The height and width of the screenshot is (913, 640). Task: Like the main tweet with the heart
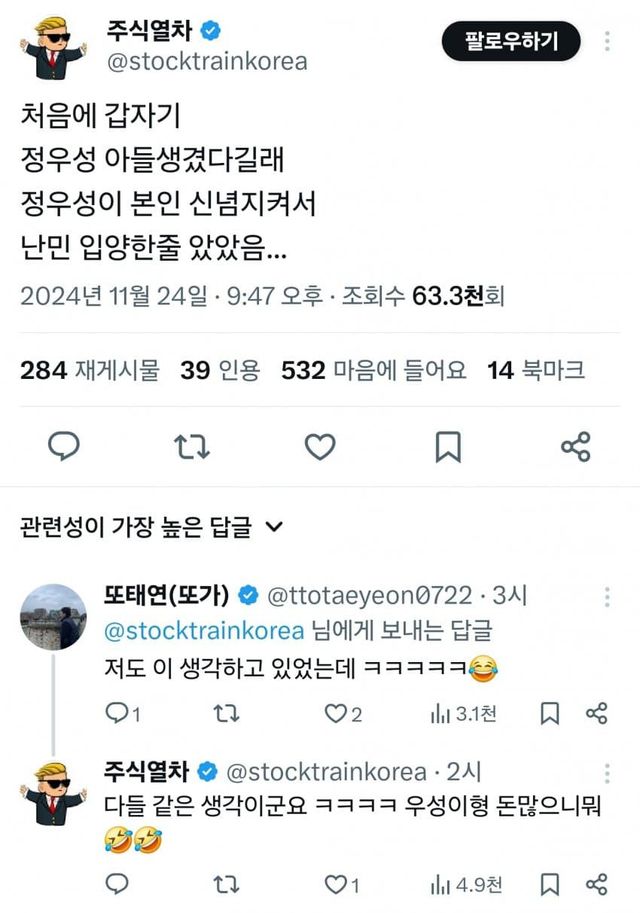[319, 446]
